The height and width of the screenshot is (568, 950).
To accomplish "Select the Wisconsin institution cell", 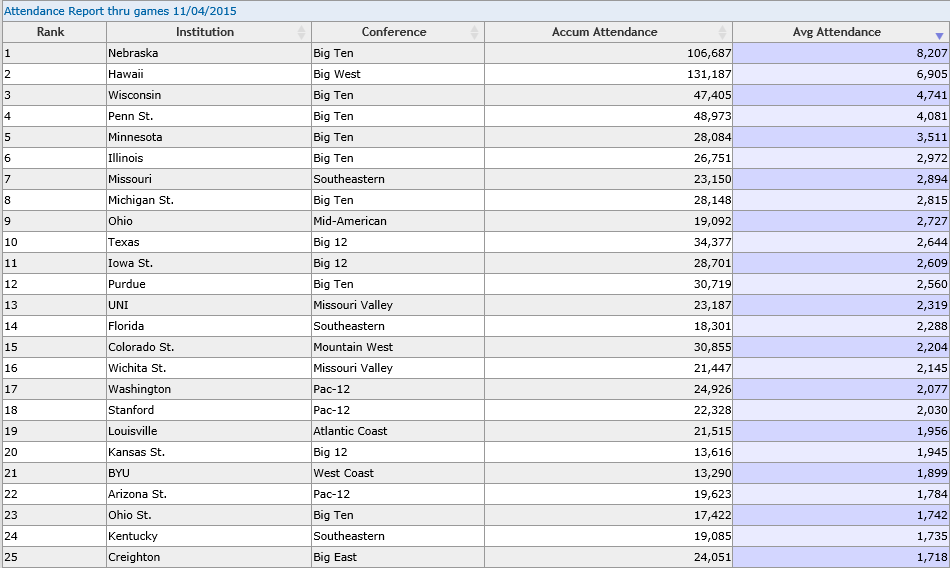I will click(209, 95).
